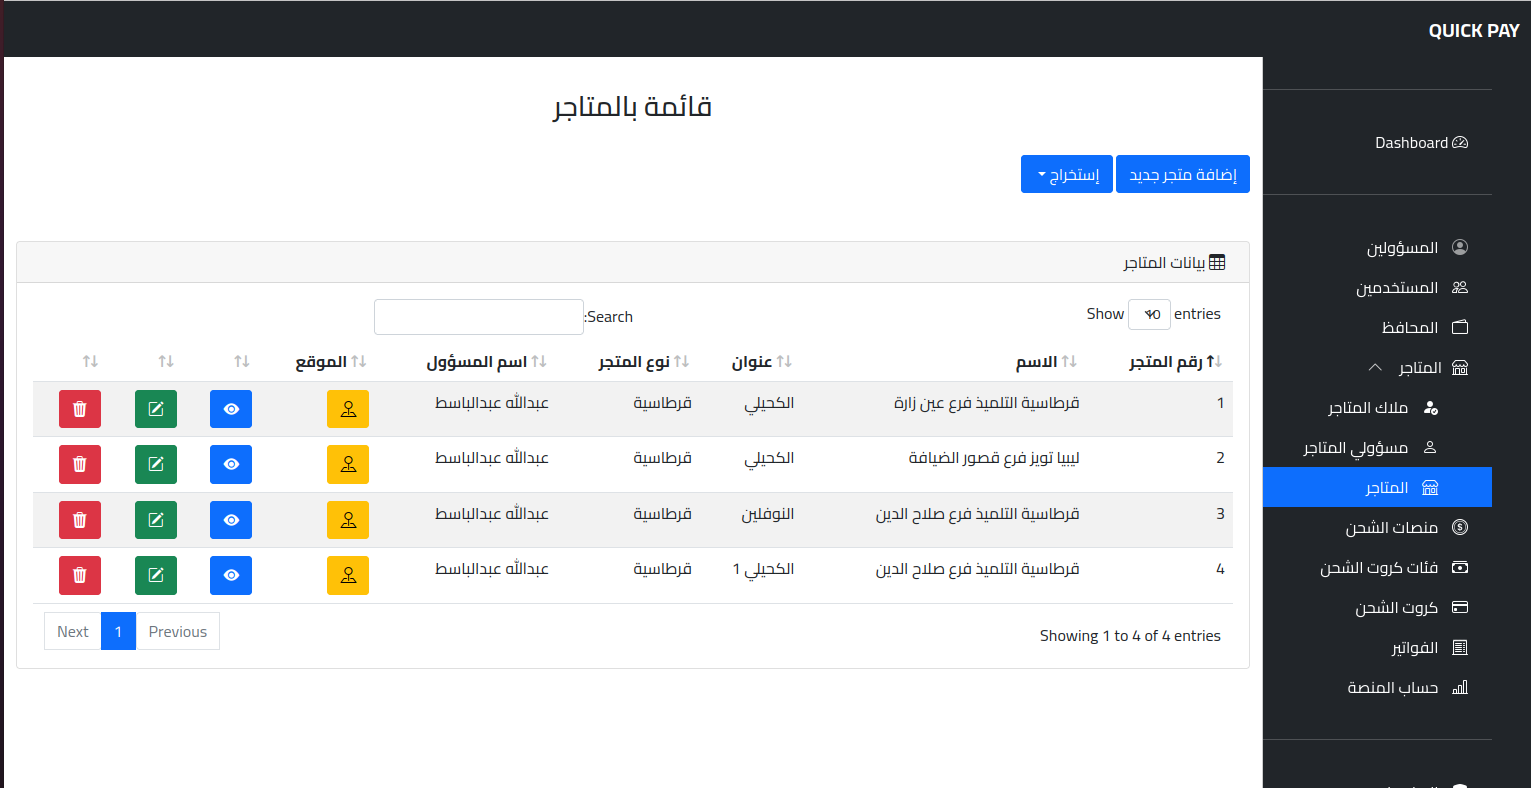This screenshot has width=1531, height=788.
Task: Delete store number 4 using red trash button
Action: pyautogui.click(x=80, y=575)
